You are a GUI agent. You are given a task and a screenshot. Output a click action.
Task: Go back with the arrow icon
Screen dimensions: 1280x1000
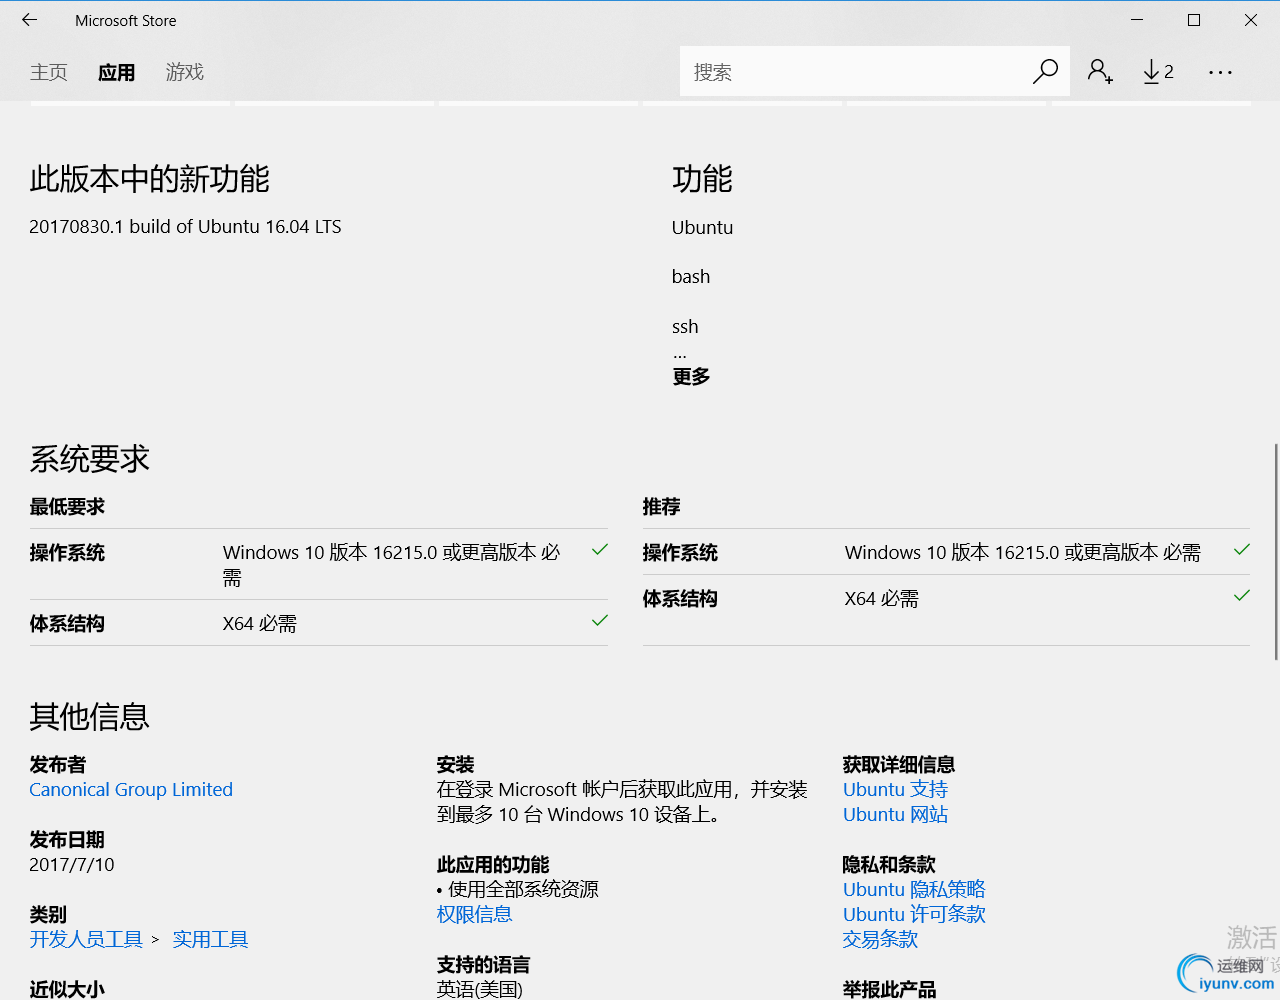pyautogui.click(x=29, y=20)
